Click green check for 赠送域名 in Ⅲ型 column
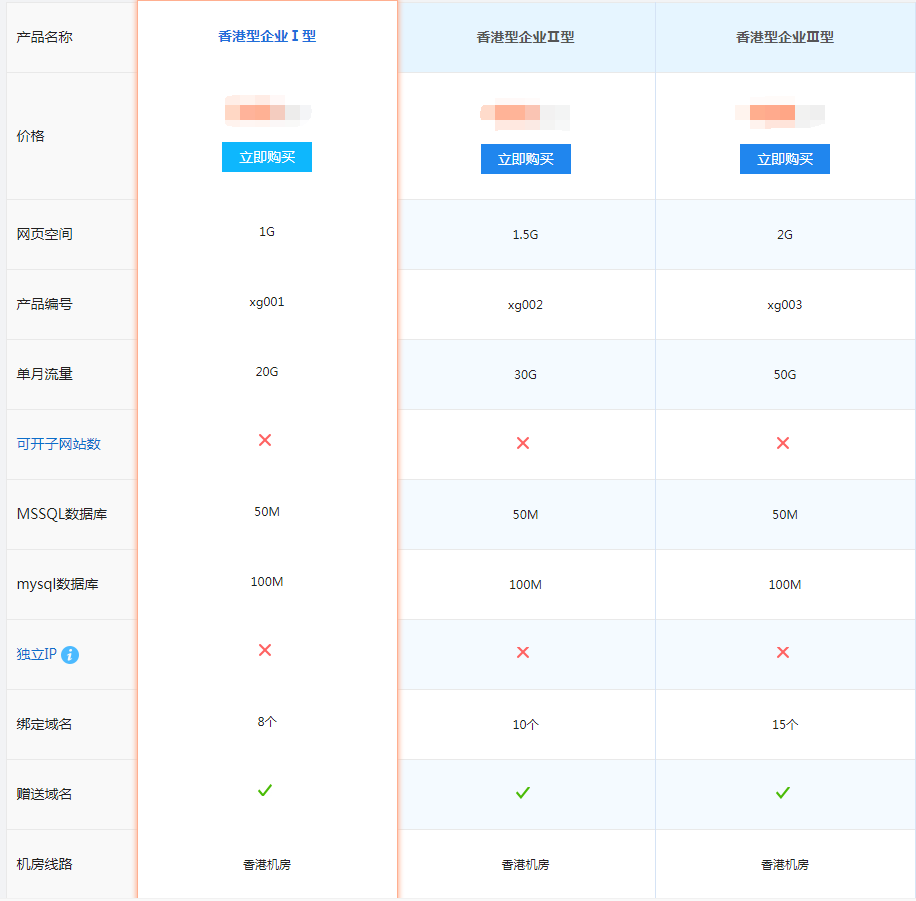Screen dimensions: 916x901 pos(783,793)
